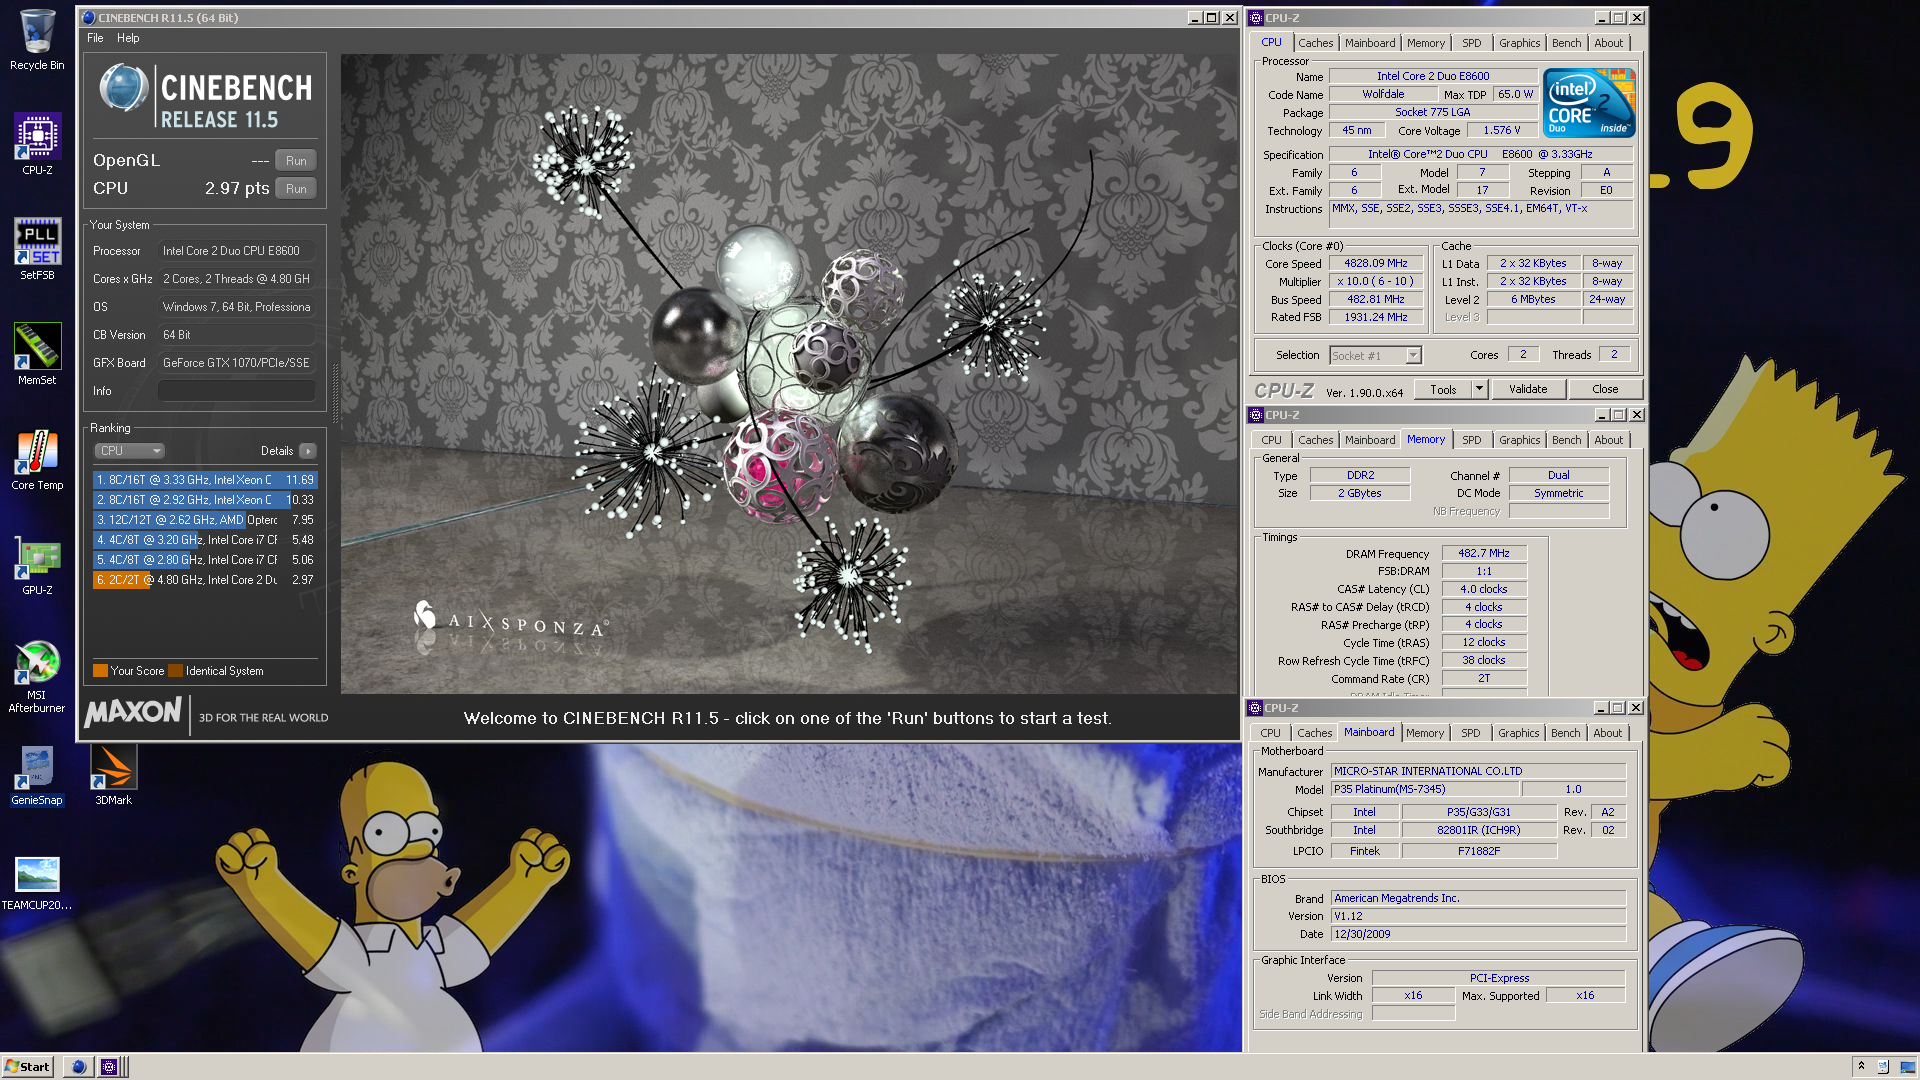Click the Start button on taskbar
Screen dimensions: 1920x1080
tap(27, 1067)
